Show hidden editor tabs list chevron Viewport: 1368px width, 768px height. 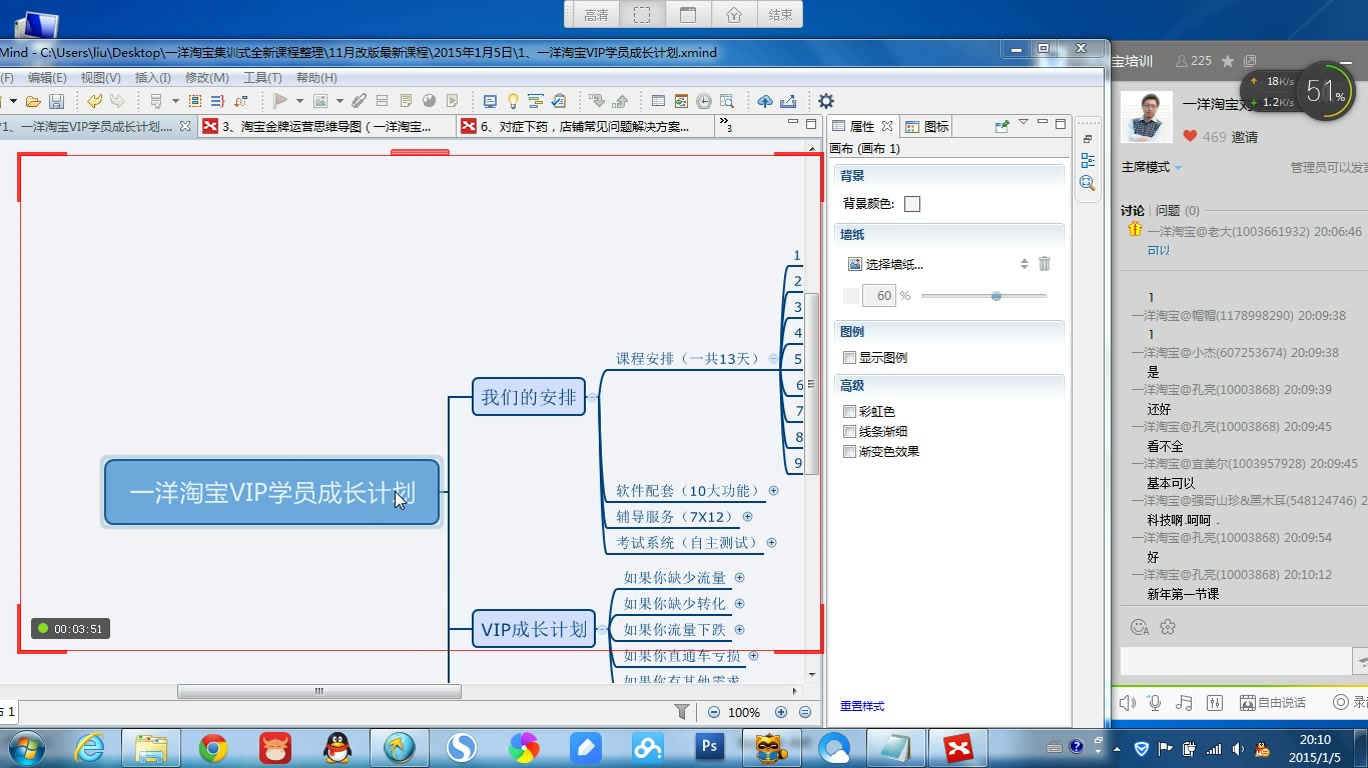coord(724,126)
